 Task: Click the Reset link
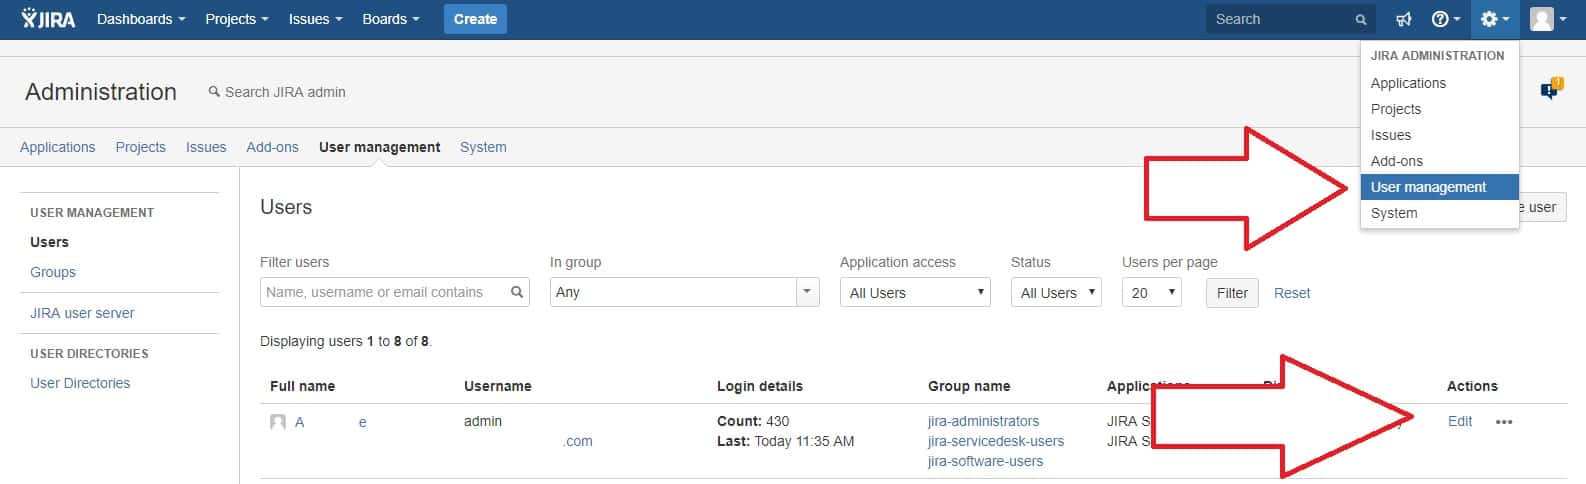pyautogui.click(x=1292, y=293)
